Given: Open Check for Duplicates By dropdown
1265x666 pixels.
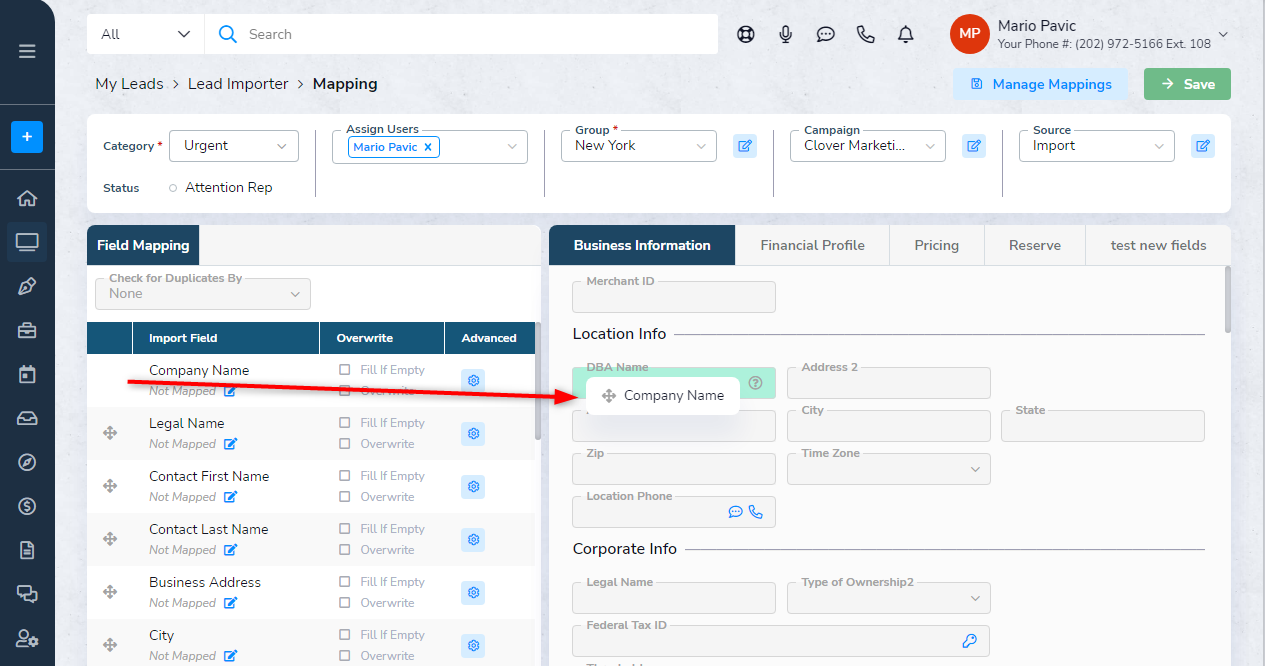Looking at the screenshot, I should point(203,294).
